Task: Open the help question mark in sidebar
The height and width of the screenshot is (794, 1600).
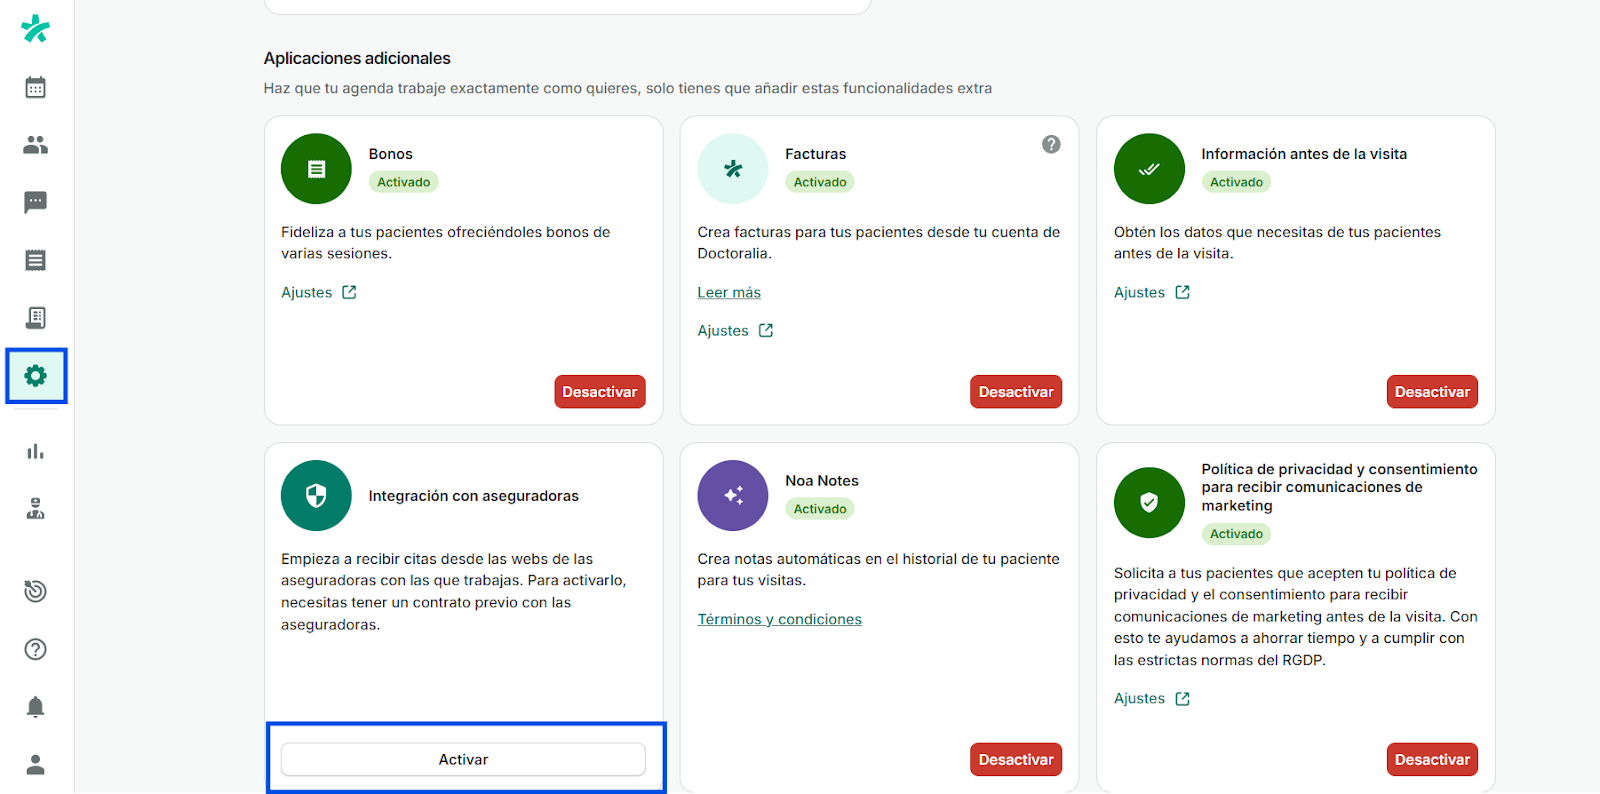Action: [x=35, y=650]
